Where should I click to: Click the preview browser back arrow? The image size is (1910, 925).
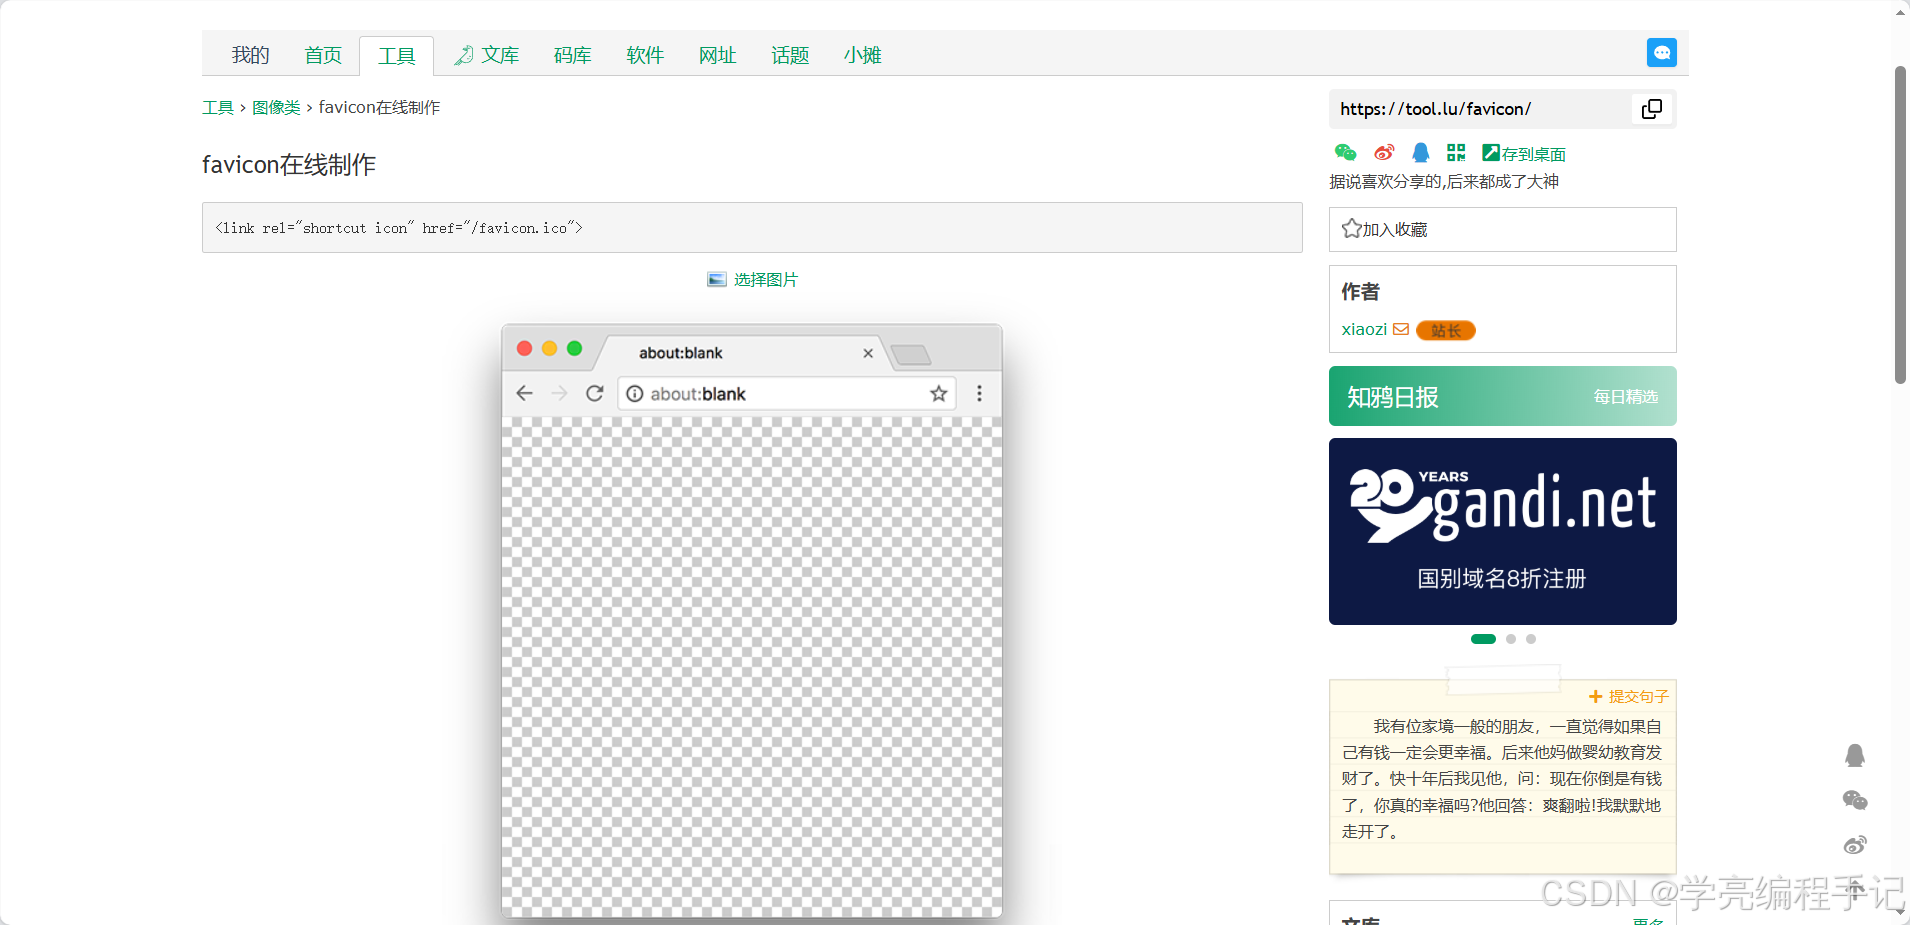pos(525,393)
